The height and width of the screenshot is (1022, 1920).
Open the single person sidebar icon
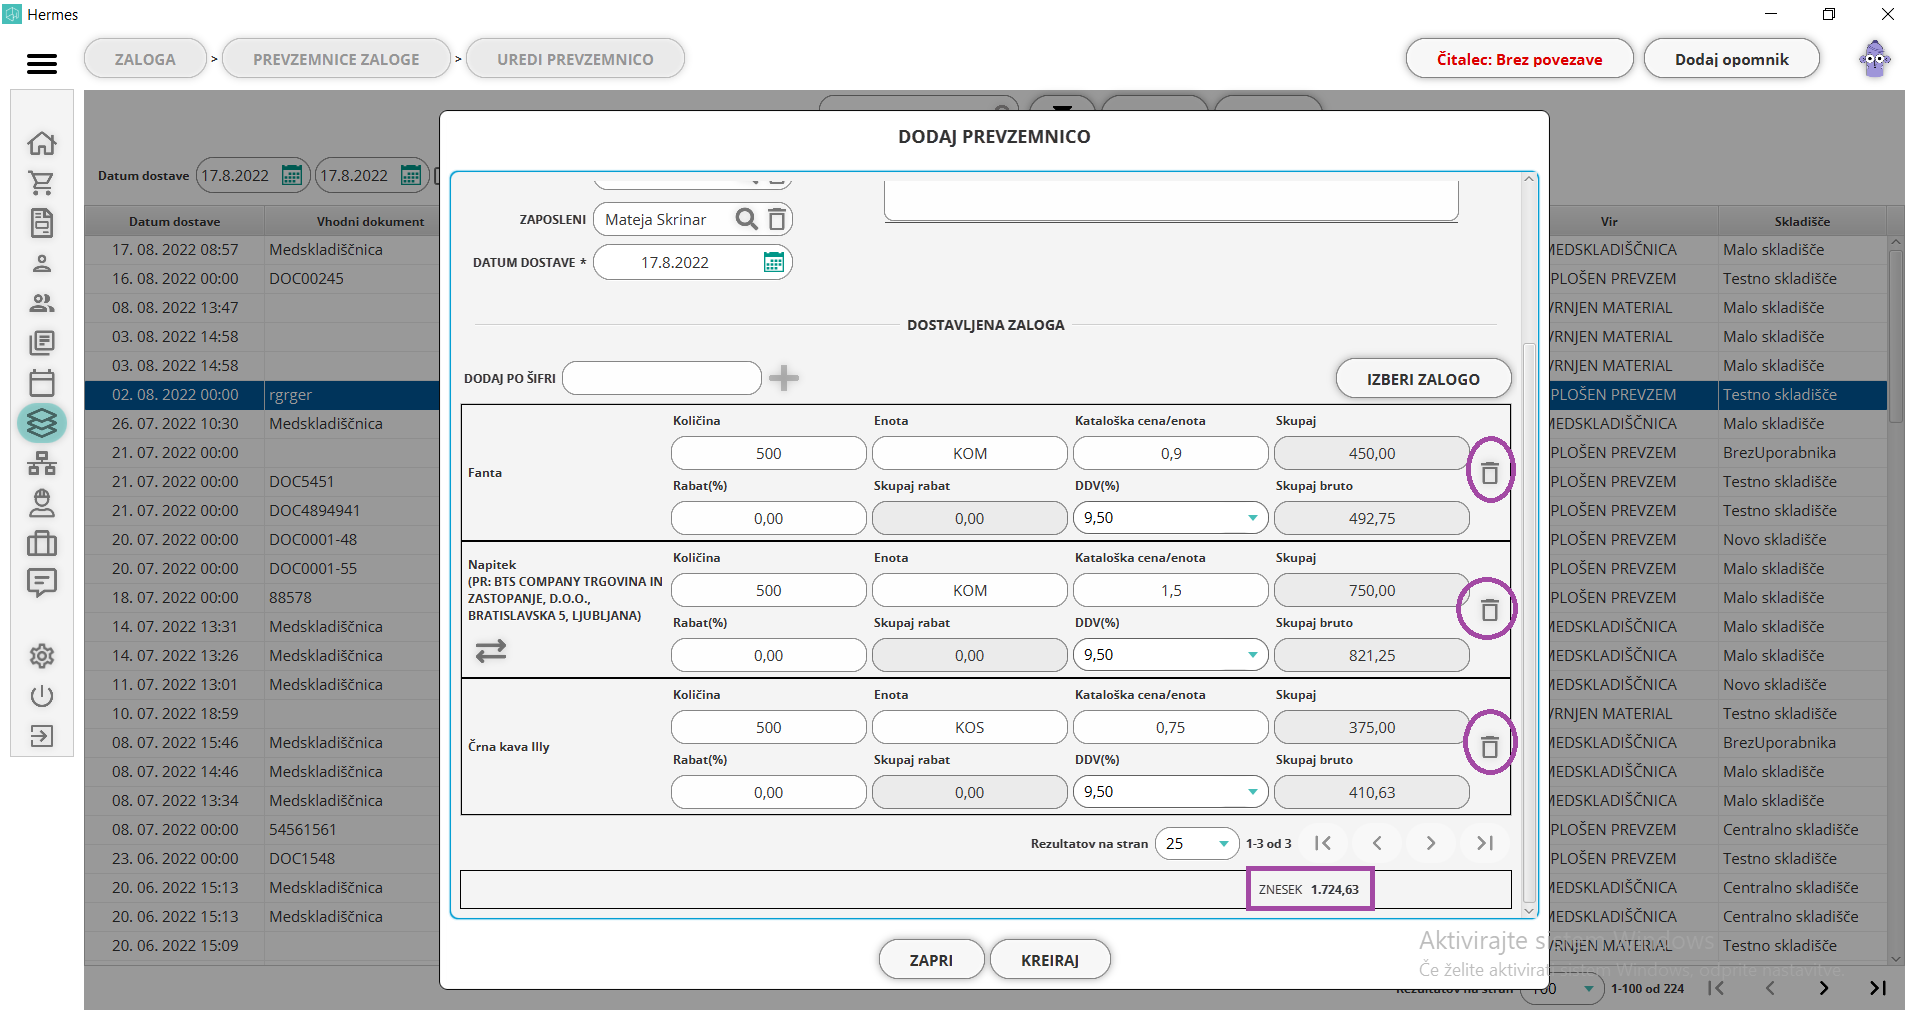pyautogui.click(x=42, y=264)
